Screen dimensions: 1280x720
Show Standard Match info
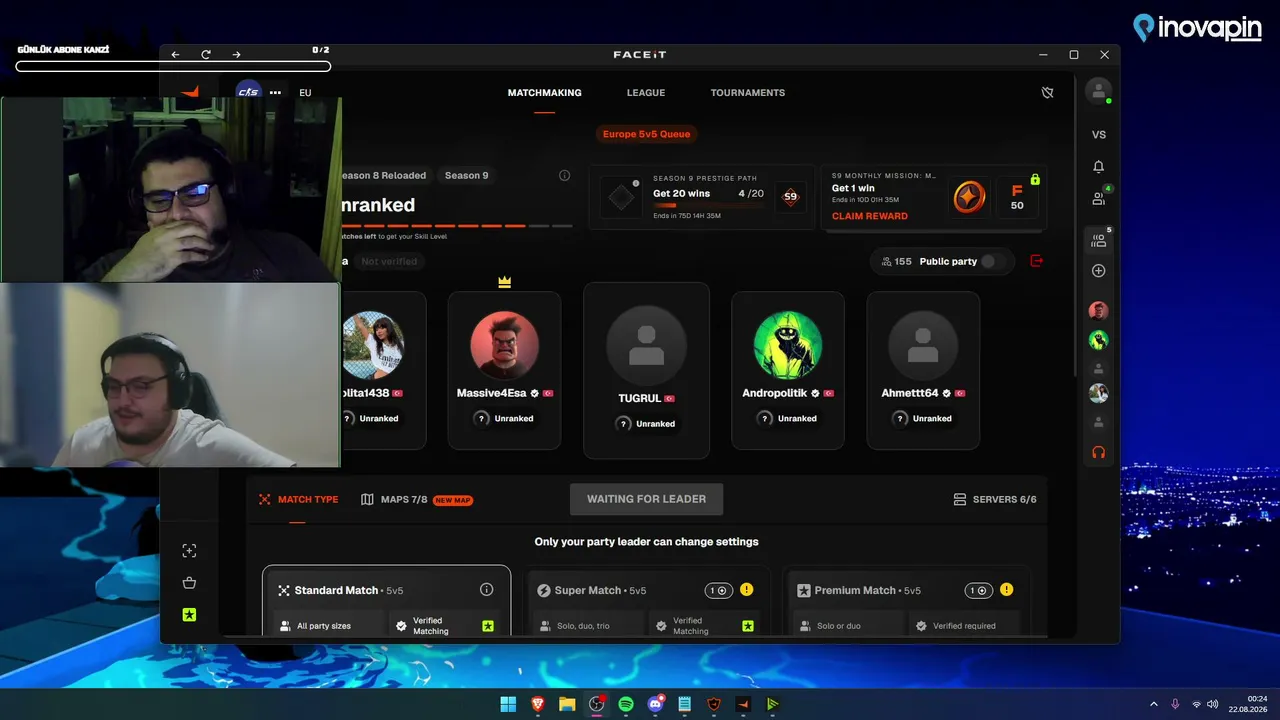point(487,590)
